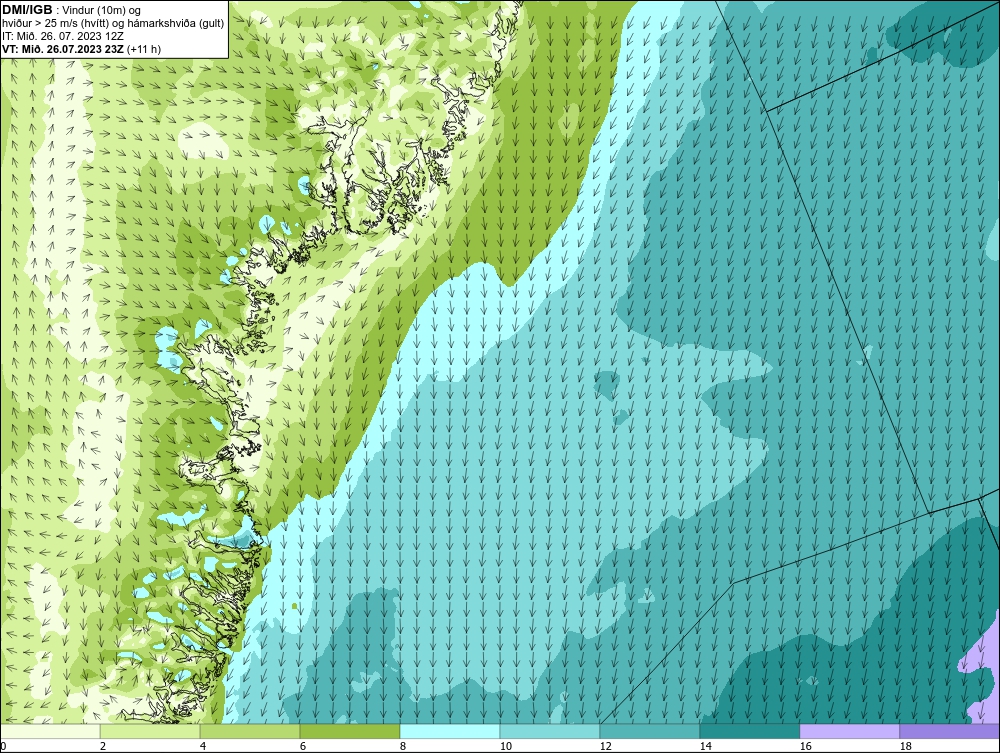Click the 14–16 m/s dark teal legend swatch
This screenshot has width=1000, height=753.
point(749,731)
